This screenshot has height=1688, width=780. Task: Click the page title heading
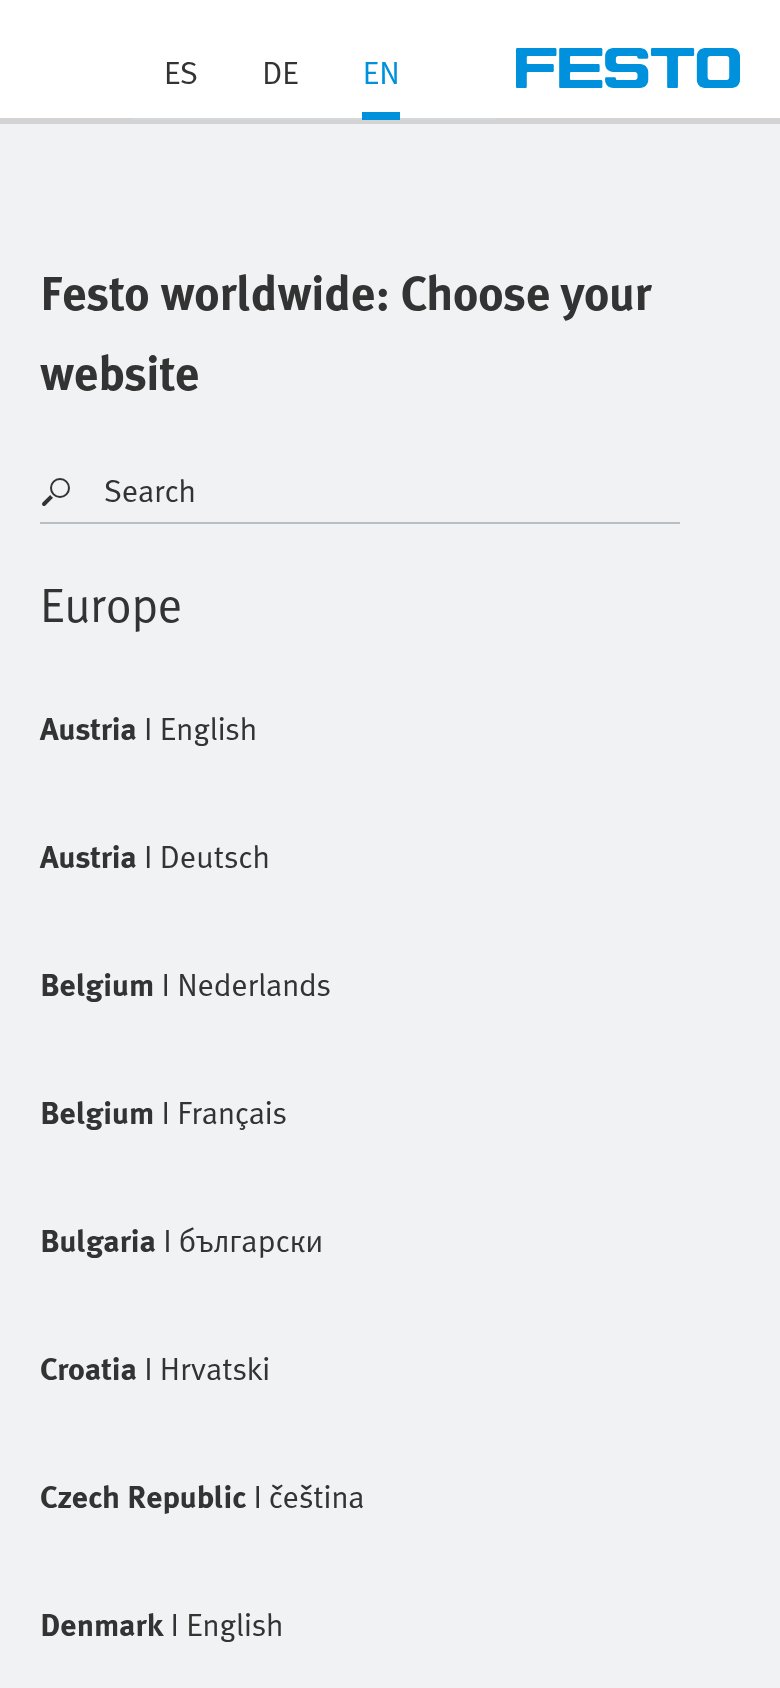(x=346, y=334)
